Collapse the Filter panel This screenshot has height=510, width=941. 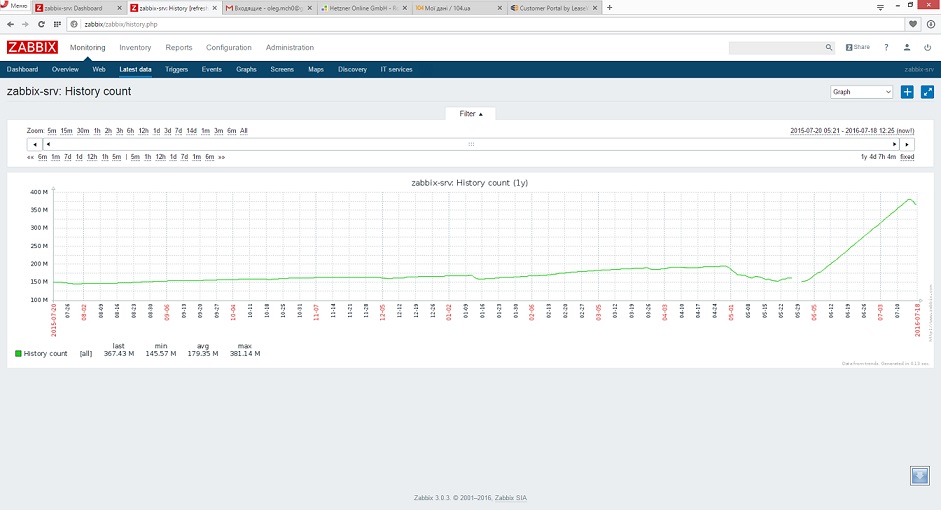pyautogui.click(x=470, y=114)
